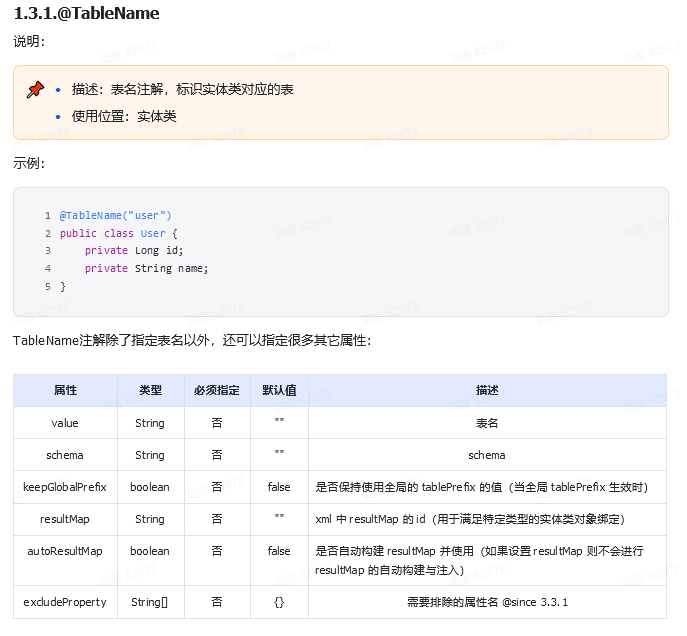This screenshot has height=636, width=687.
Task: Click the bullet text '使用位置:实体类'
Action: point(124,117)
